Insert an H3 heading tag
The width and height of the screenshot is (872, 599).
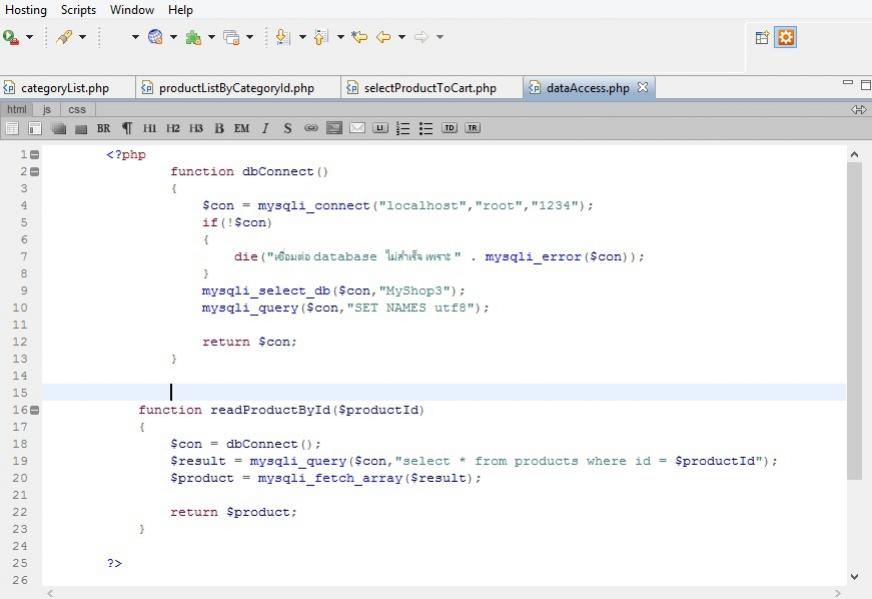click(196, 128)
